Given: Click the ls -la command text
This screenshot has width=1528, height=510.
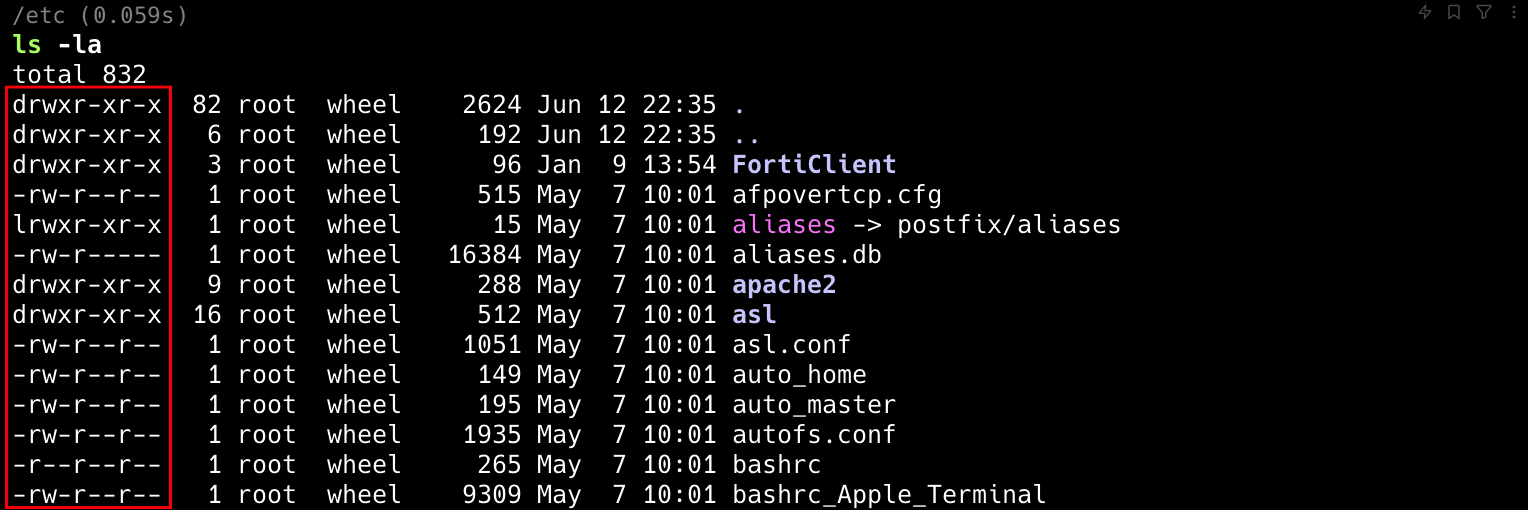Looking at the screenshot, I should click(x=57, y=44).
